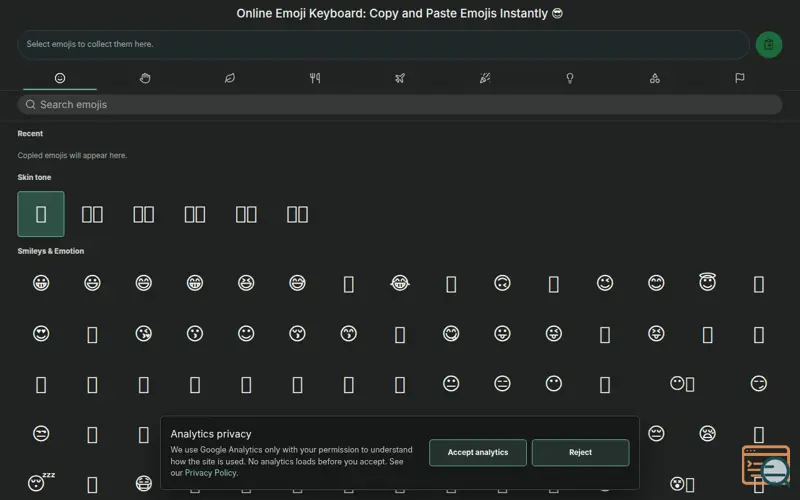Screen dimensions: 800x500
Task: Choose the last skin tone option
Action: 297,214
